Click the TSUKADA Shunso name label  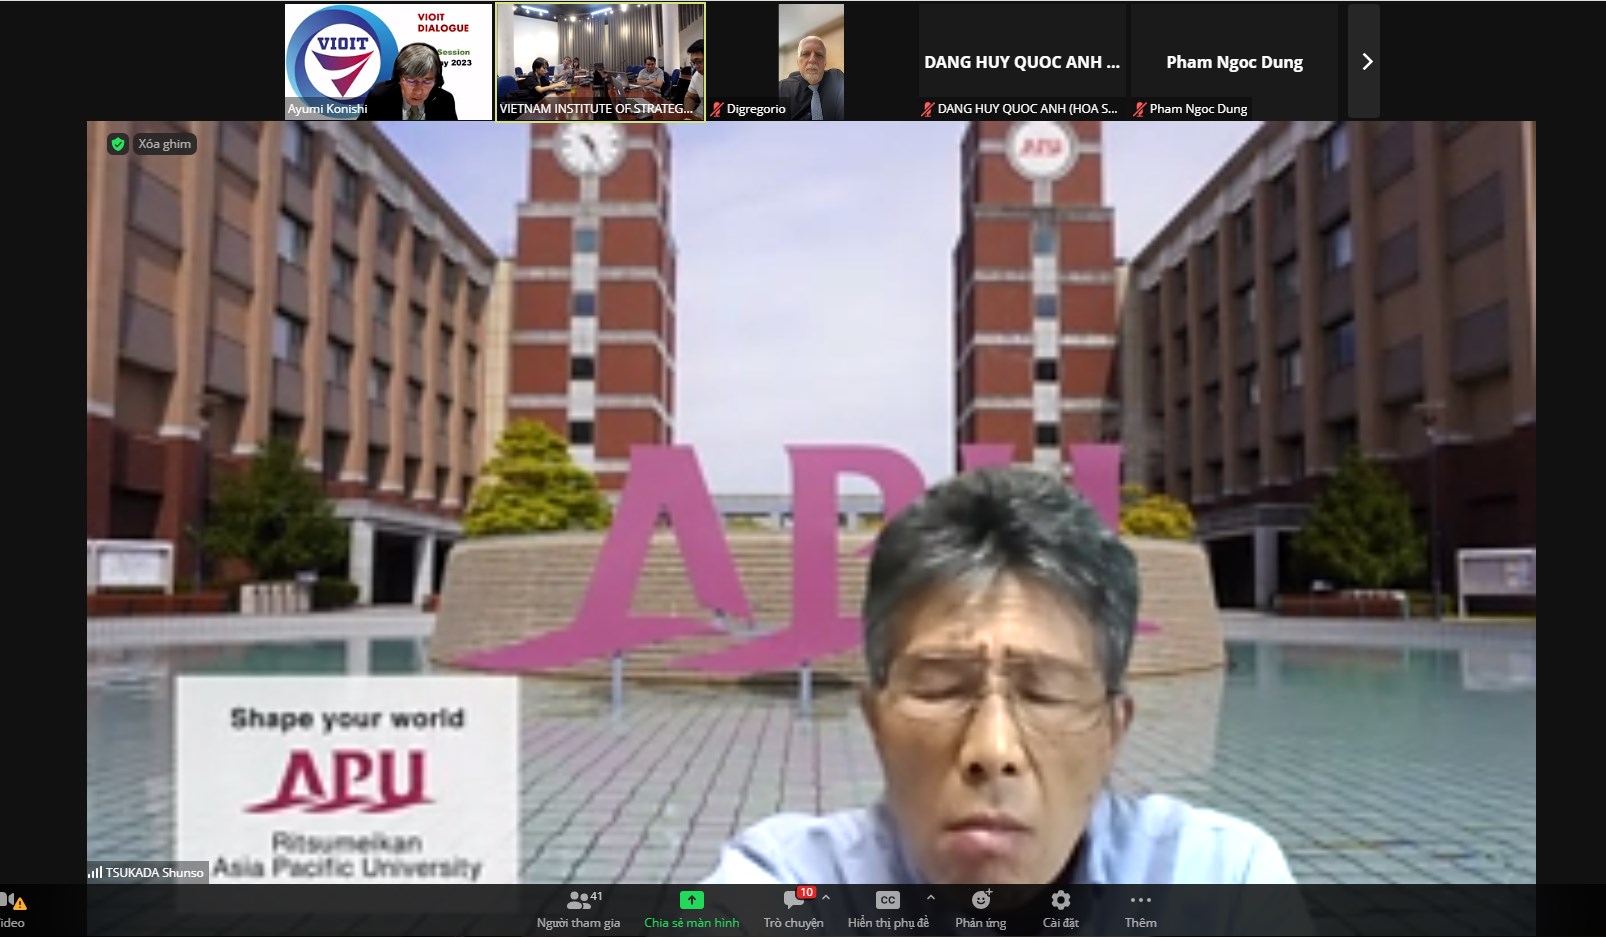(x=154, y=872)
